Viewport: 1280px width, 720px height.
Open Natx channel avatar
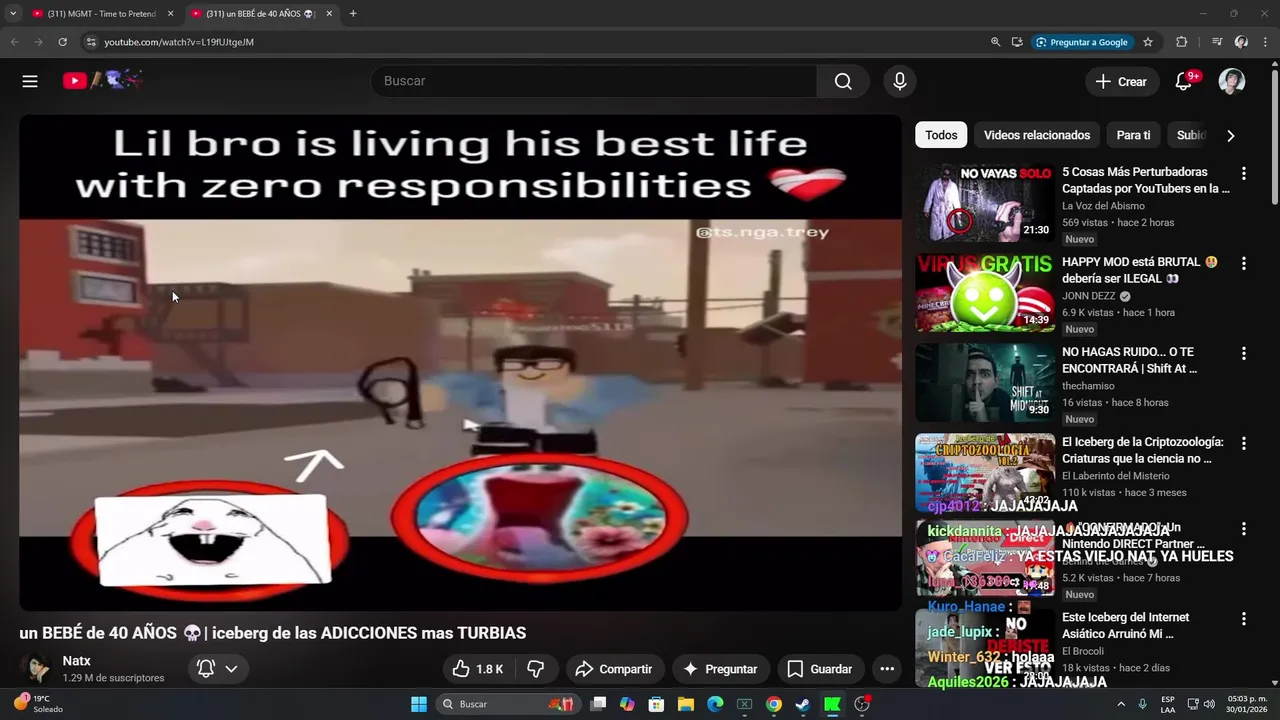(x=36, y=669)
